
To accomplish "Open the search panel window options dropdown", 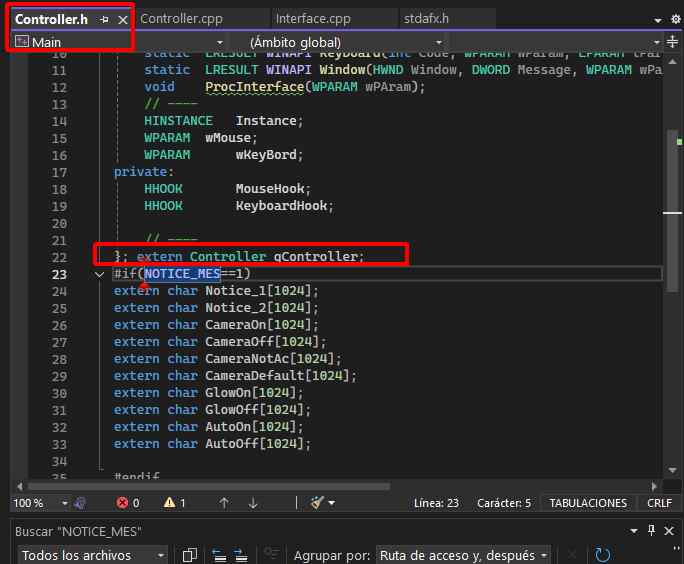I will pos(634,531).
